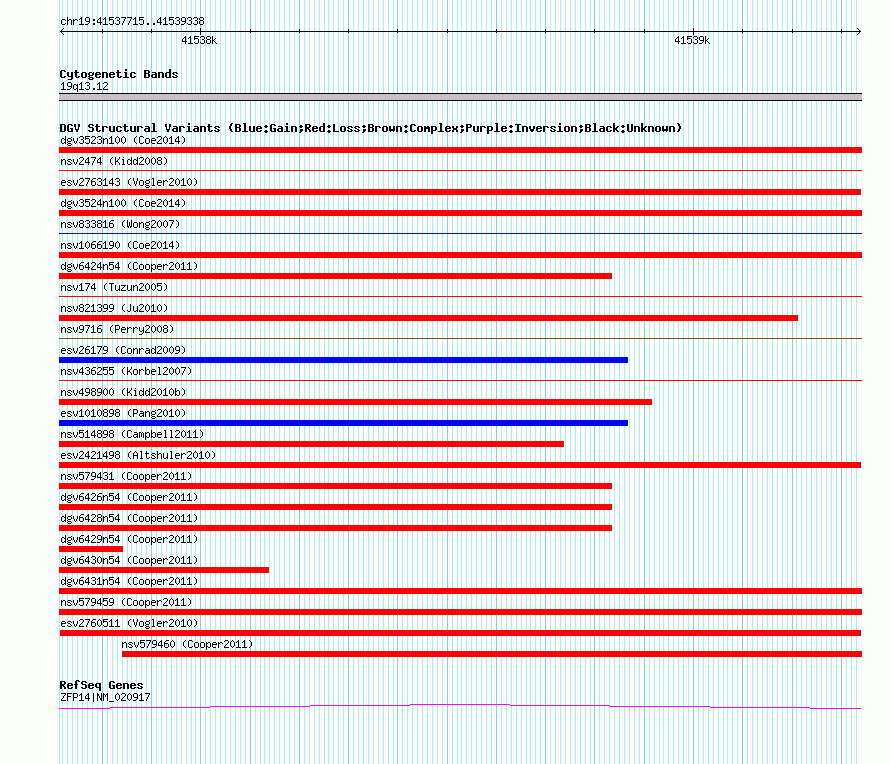Image resolution: width=890 pixels, height=764 pixels.
Task: Click the red bar of nsv821399
Action: click(x=429, y=318)
